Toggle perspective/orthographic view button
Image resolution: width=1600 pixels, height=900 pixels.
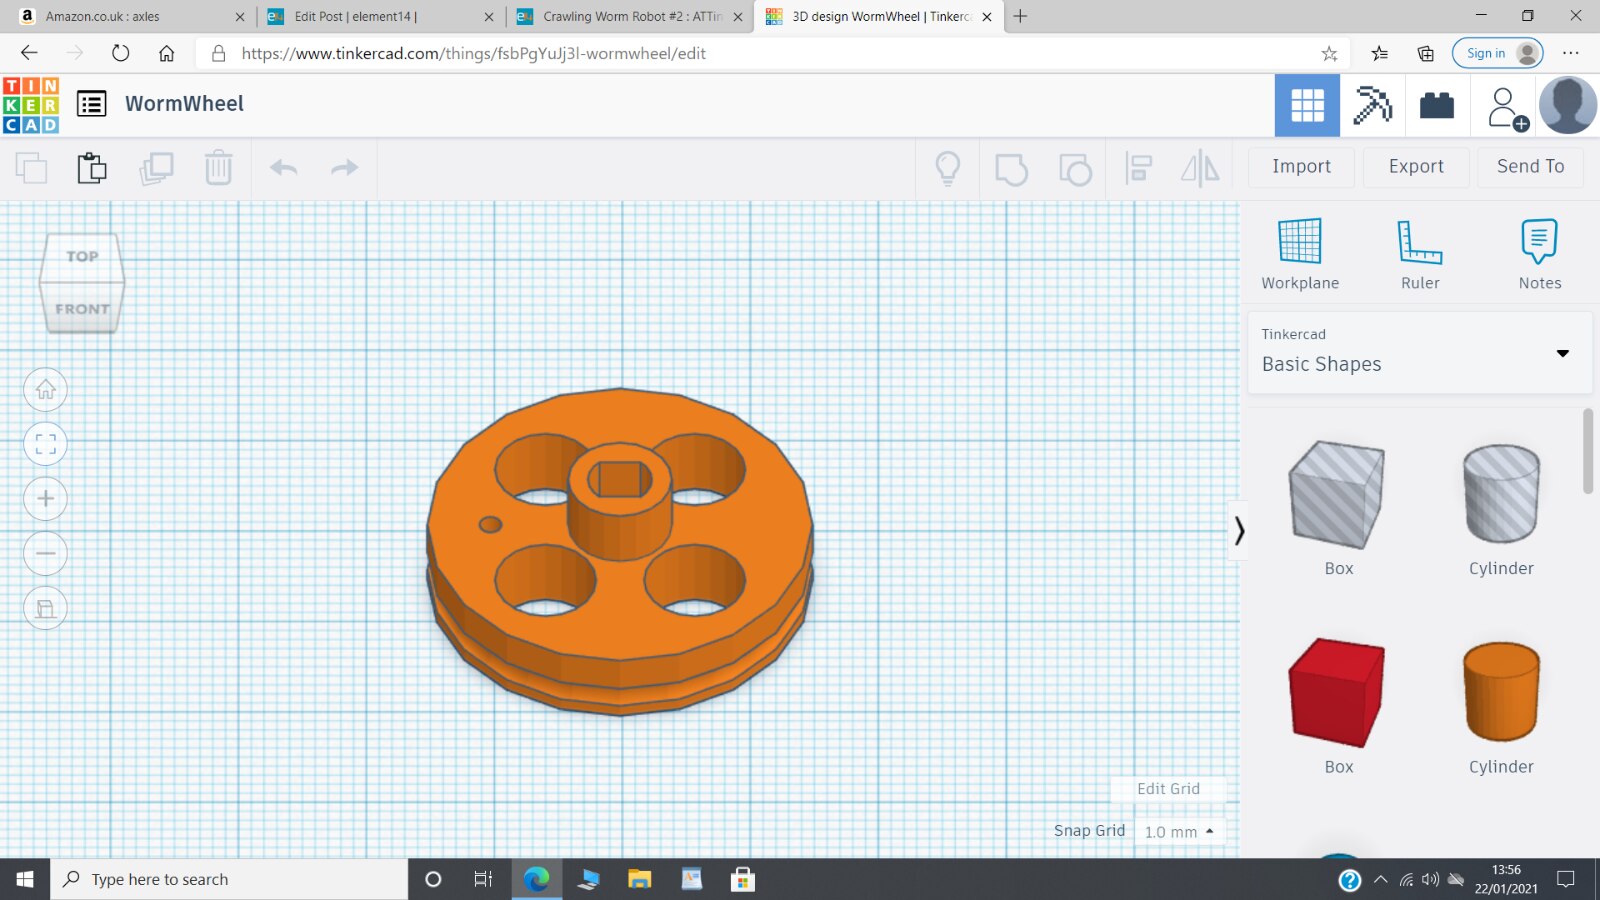[x=45, y=608]
